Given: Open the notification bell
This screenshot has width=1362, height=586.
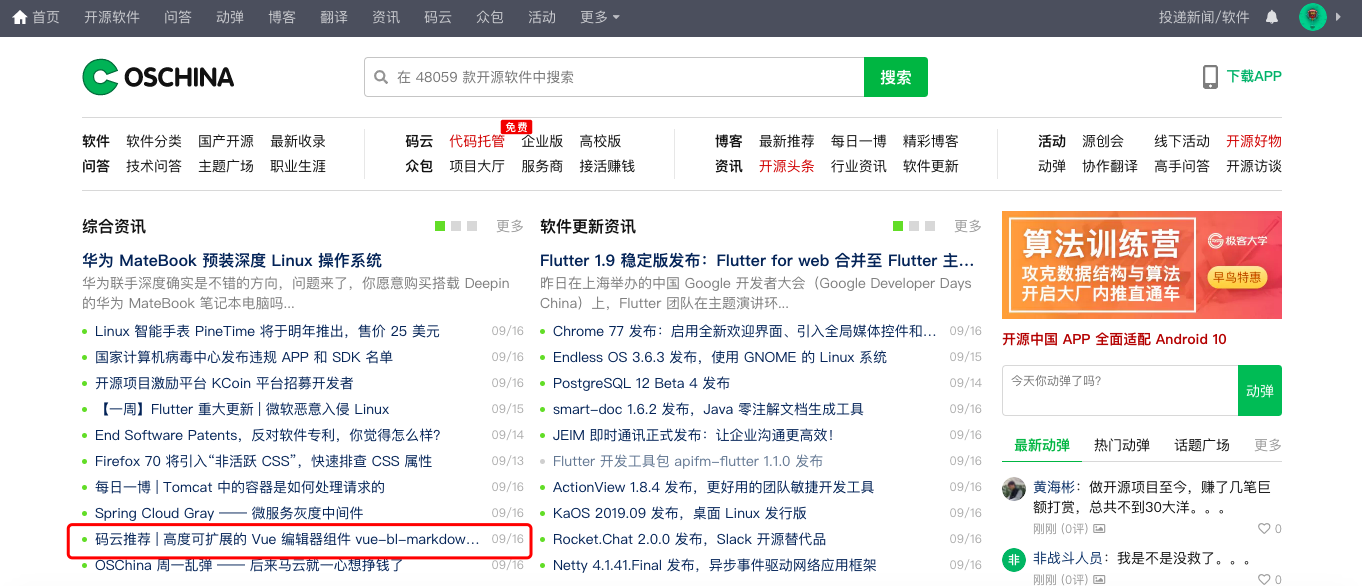Looking at the screenshot, I should click(1272, 17).
